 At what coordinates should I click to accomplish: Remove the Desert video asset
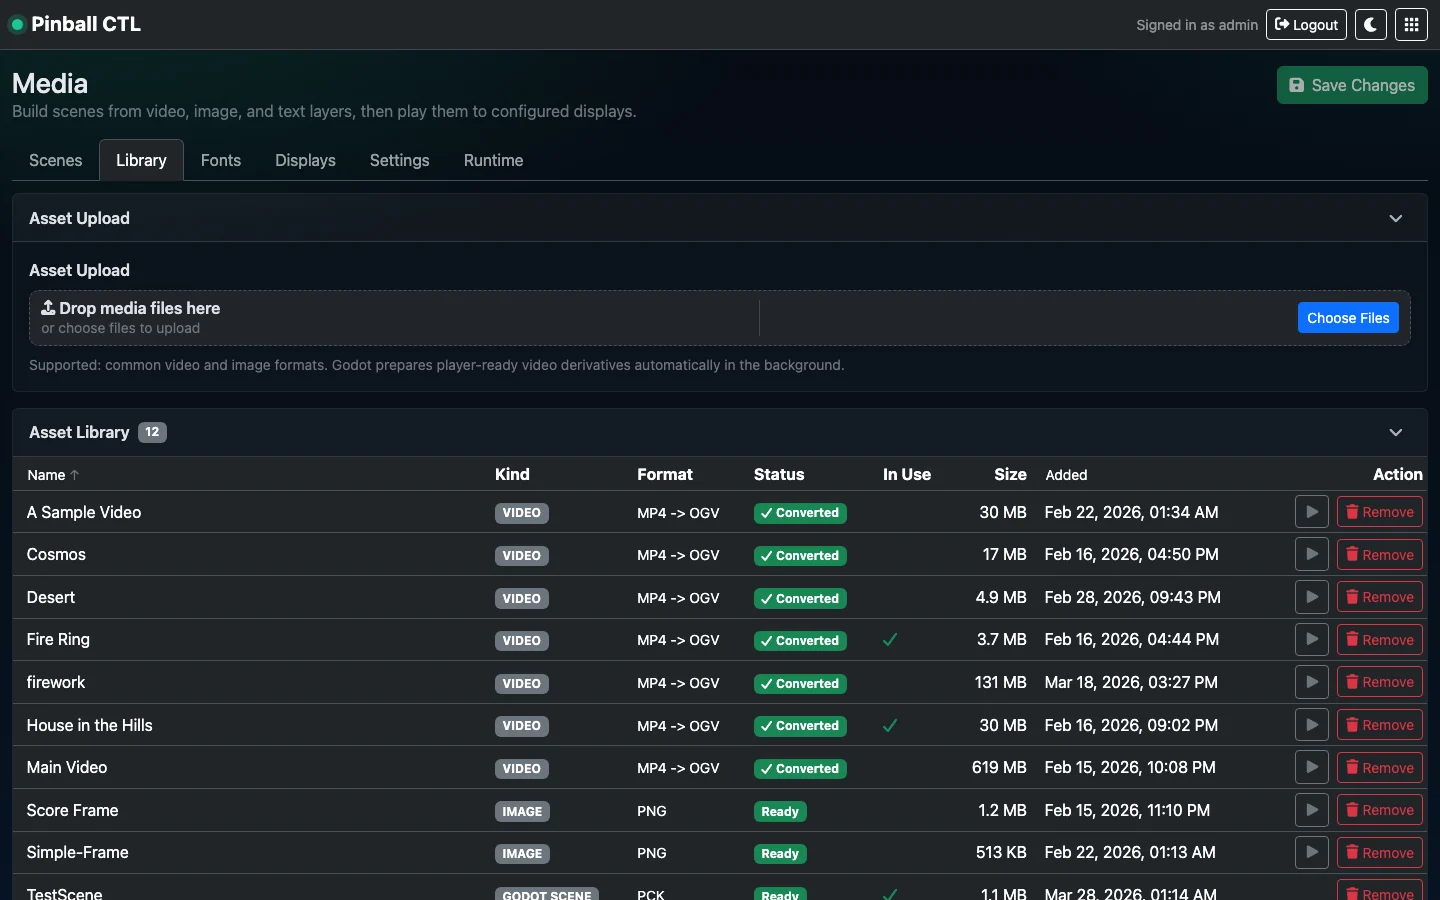tap(1379, 597)
